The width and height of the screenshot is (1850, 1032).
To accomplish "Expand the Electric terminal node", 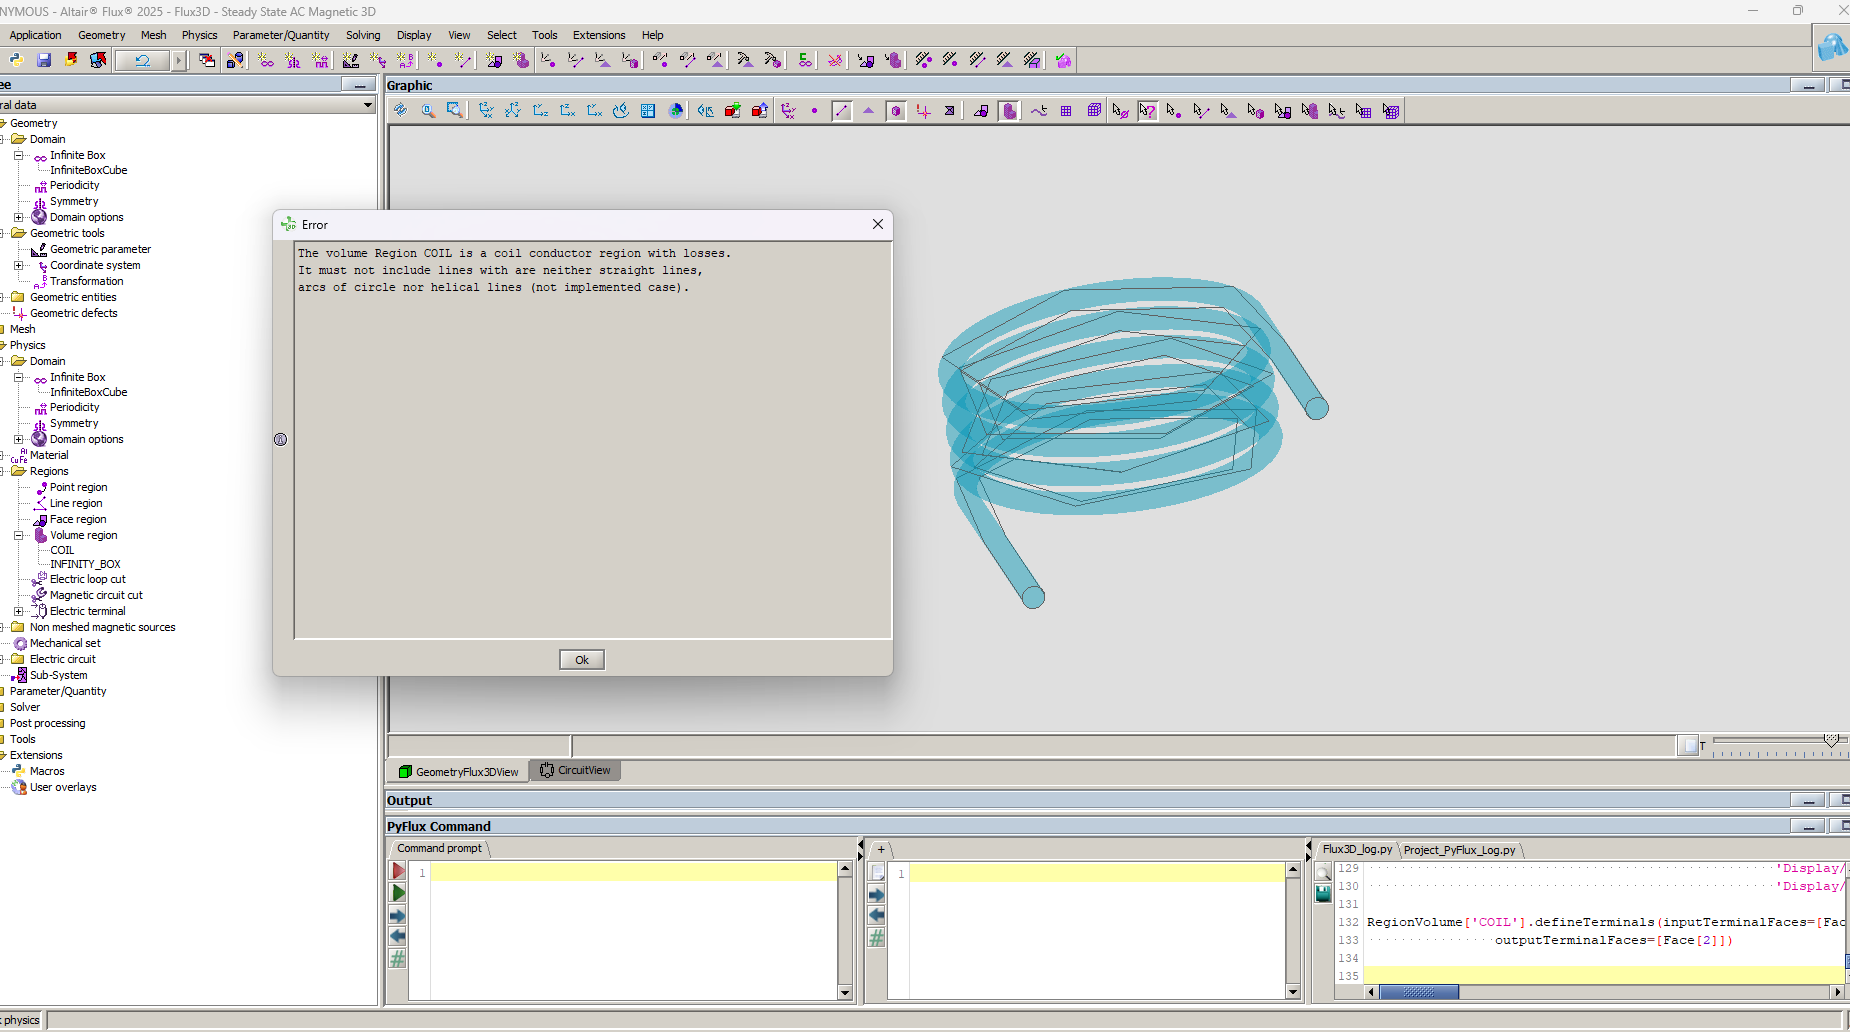I will (x=18, y=611).
